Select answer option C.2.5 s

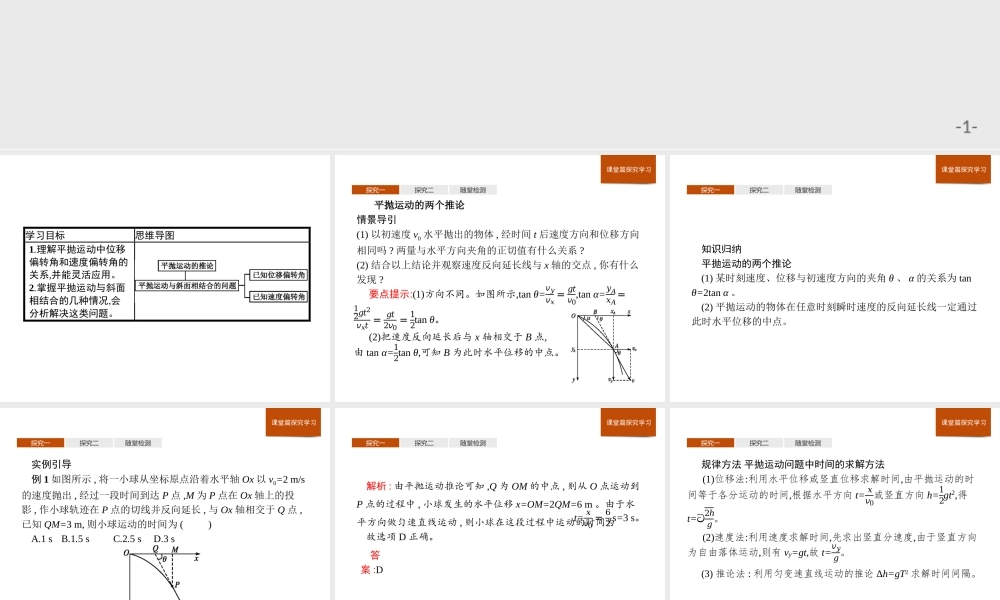tap(127, 538)
